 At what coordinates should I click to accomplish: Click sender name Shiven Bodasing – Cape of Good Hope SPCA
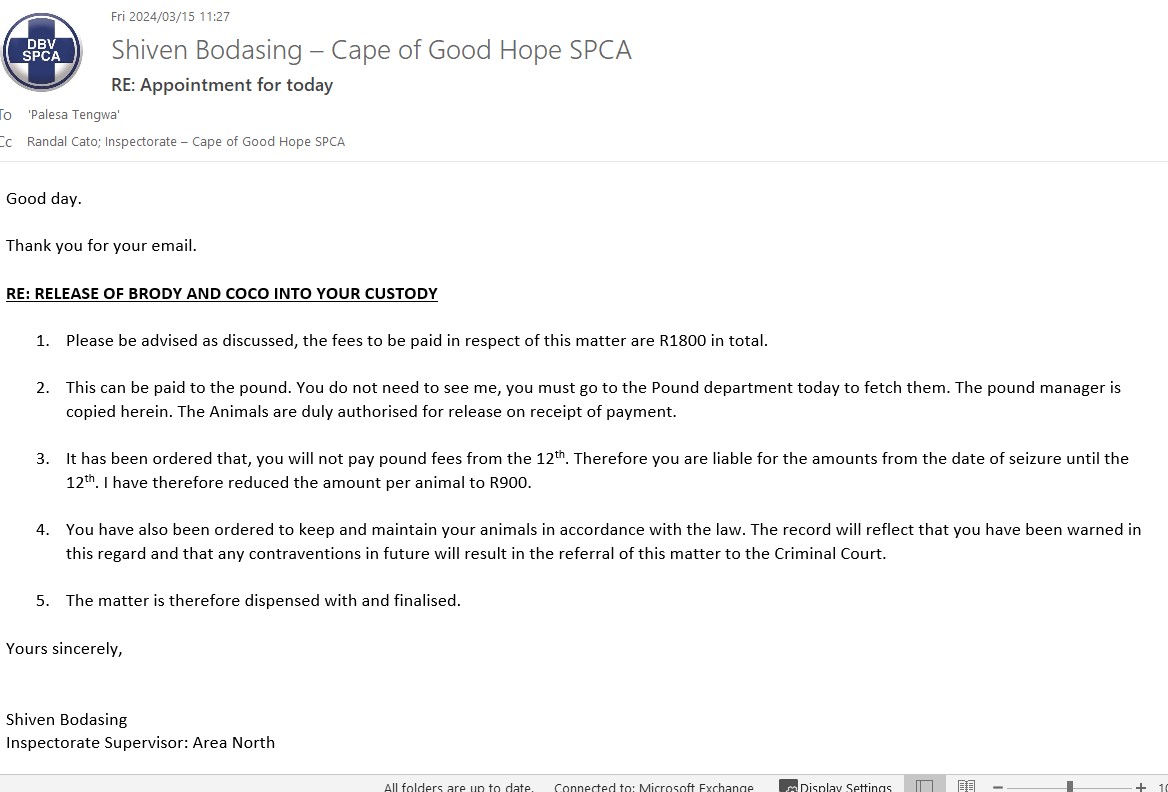point(371,50)
